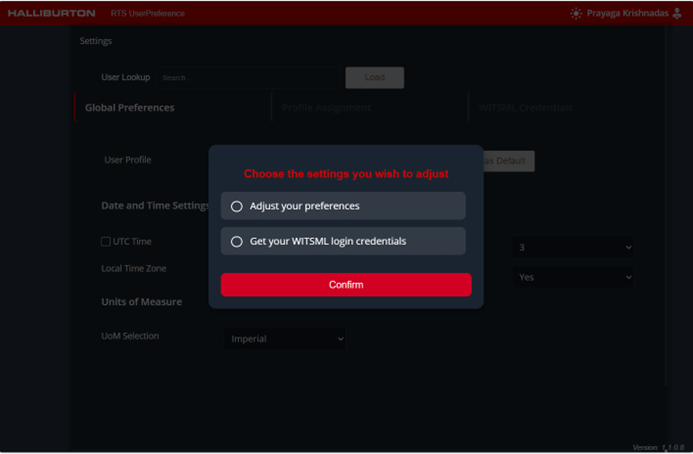Click the User Lookup search field
The height and width of the screenshot is (454, 693).
click(x=248, y=77)
